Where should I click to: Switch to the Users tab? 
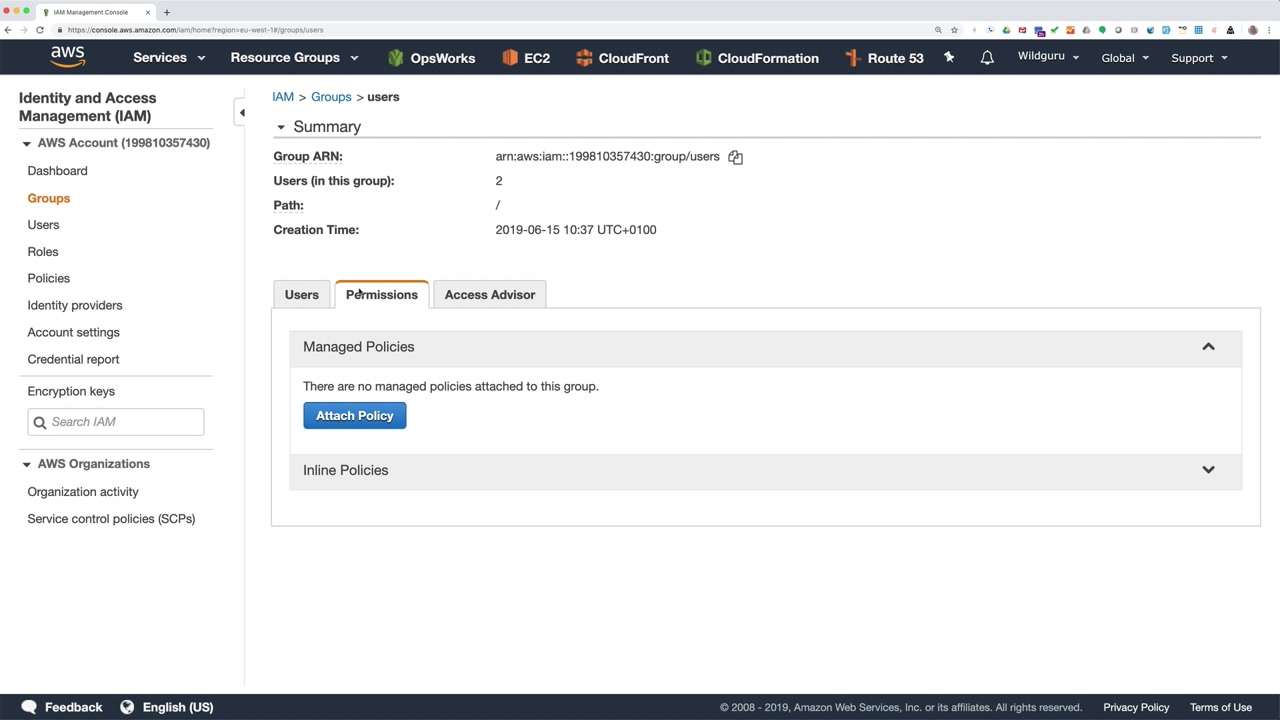[x=301, y=295]
